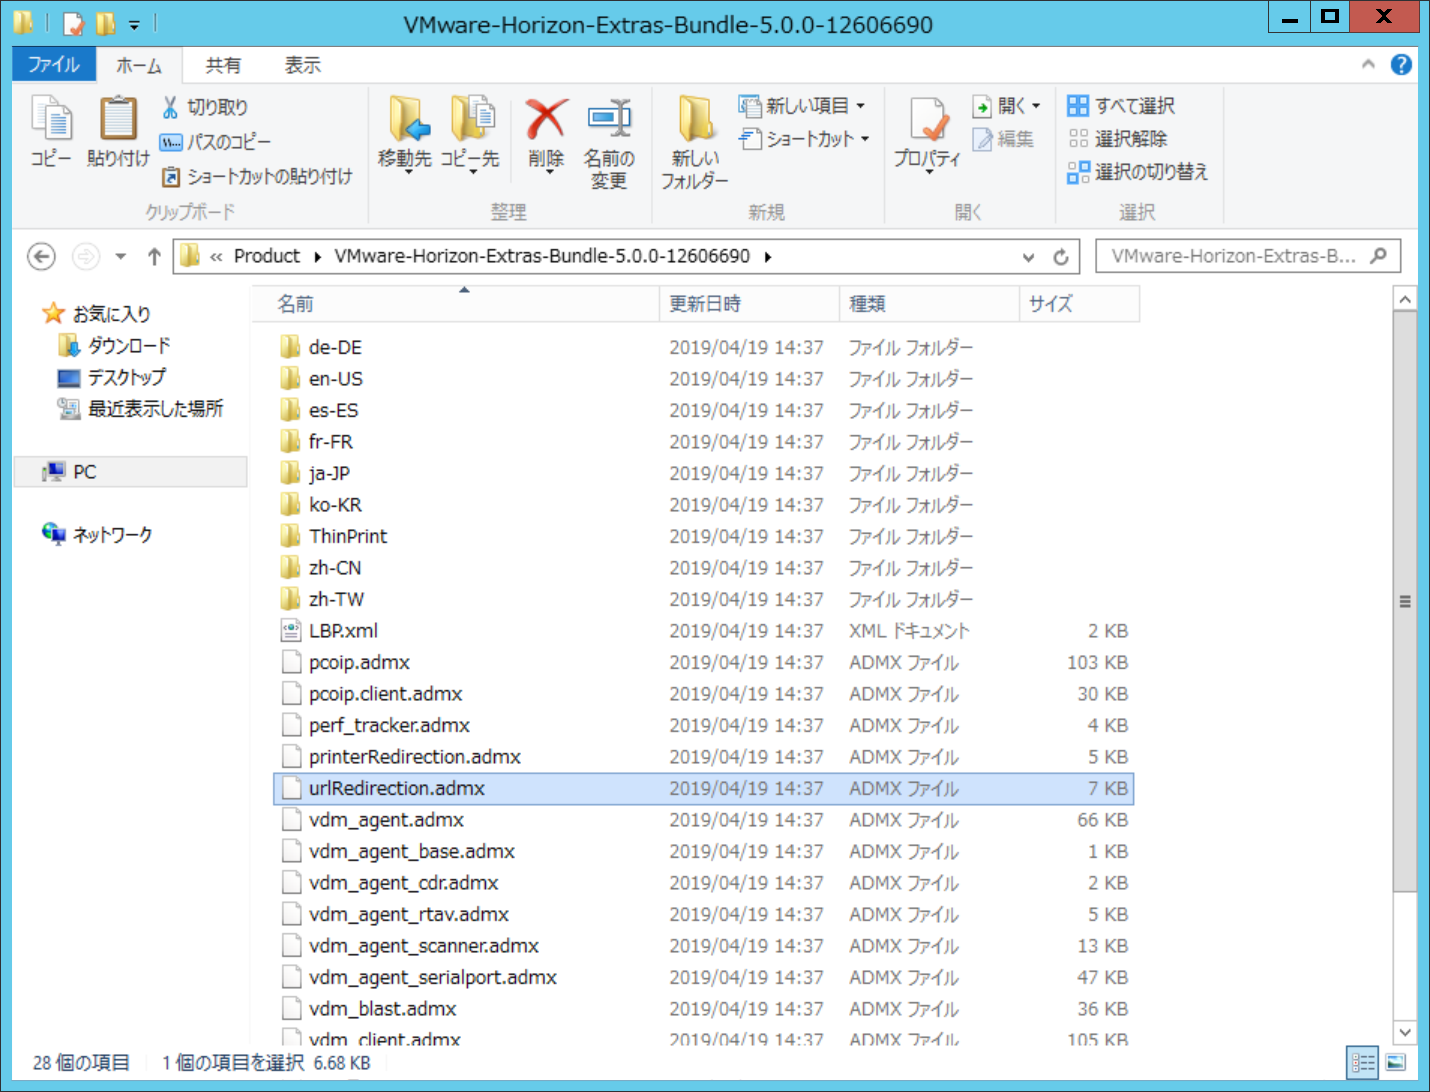
Task: Click Product in the address breadcrumb
Action: (x=267, y=256)
